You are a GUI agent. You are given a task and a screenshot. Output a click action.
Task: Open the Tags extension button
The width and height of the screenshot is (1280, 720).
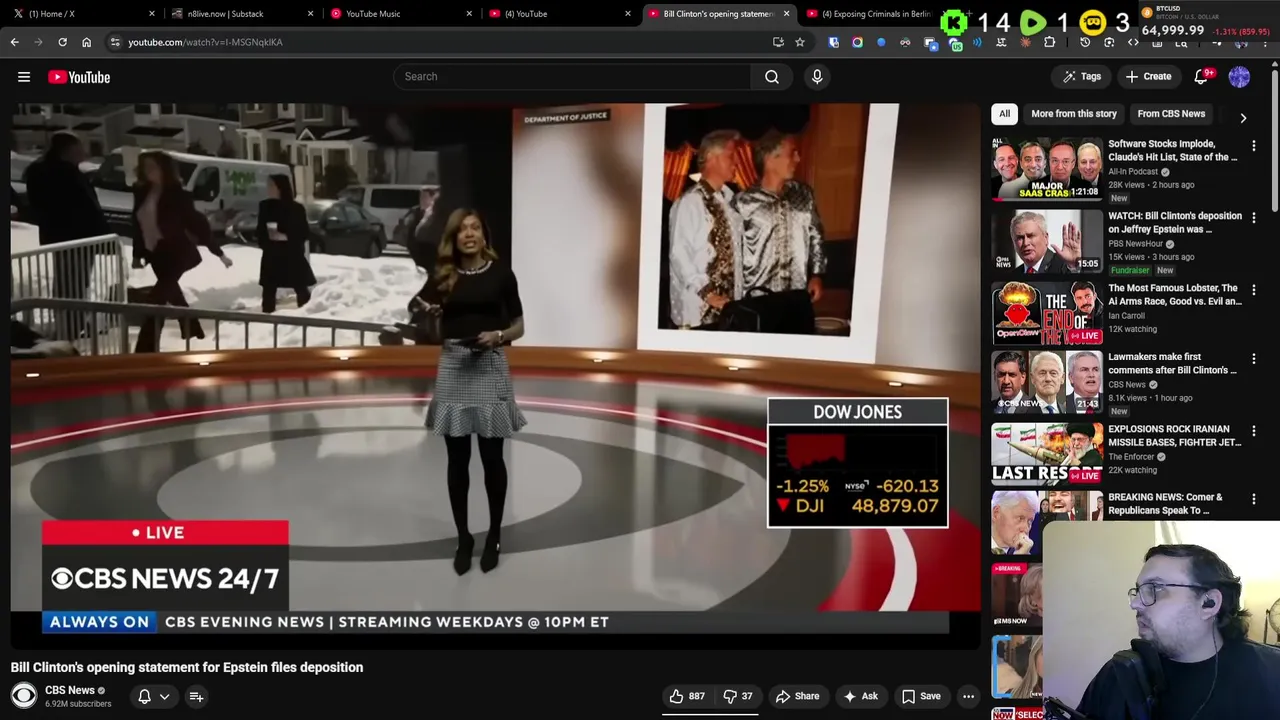[x=1081, y=77]
